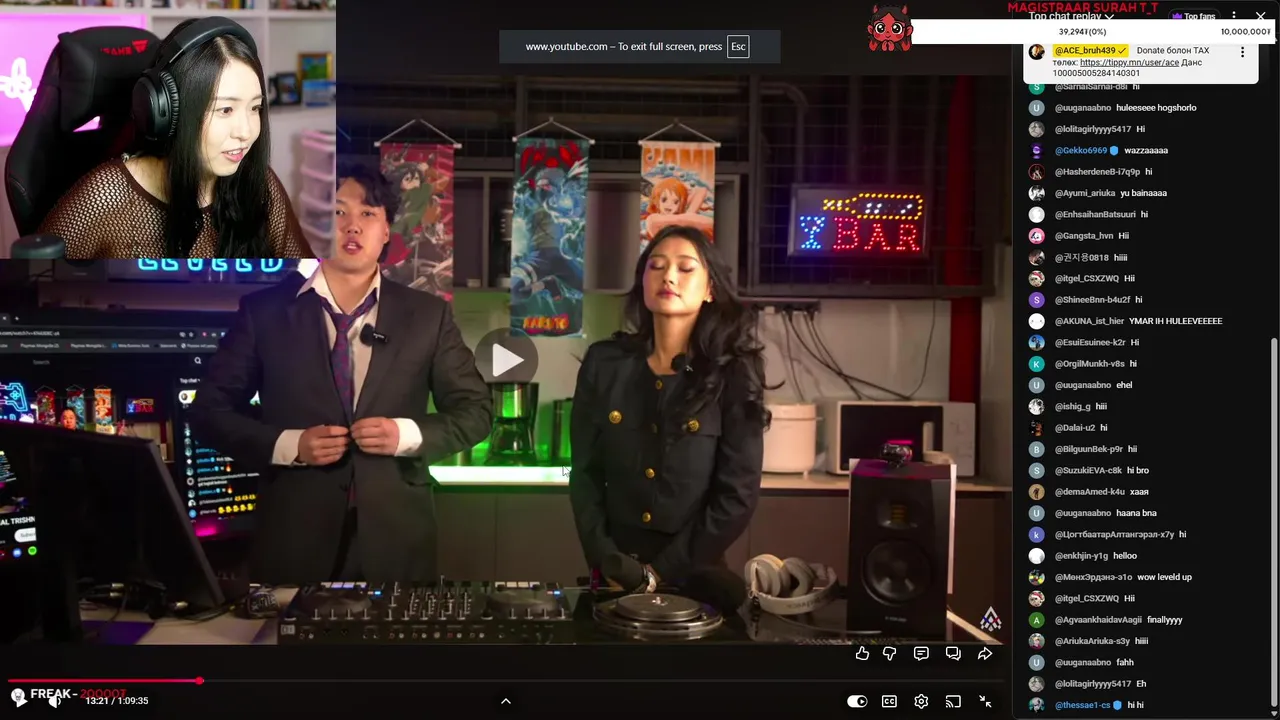Viewport: 1280px width, 720px height.
Task: Play the video with center play button
Action: [x=507, y=360]
